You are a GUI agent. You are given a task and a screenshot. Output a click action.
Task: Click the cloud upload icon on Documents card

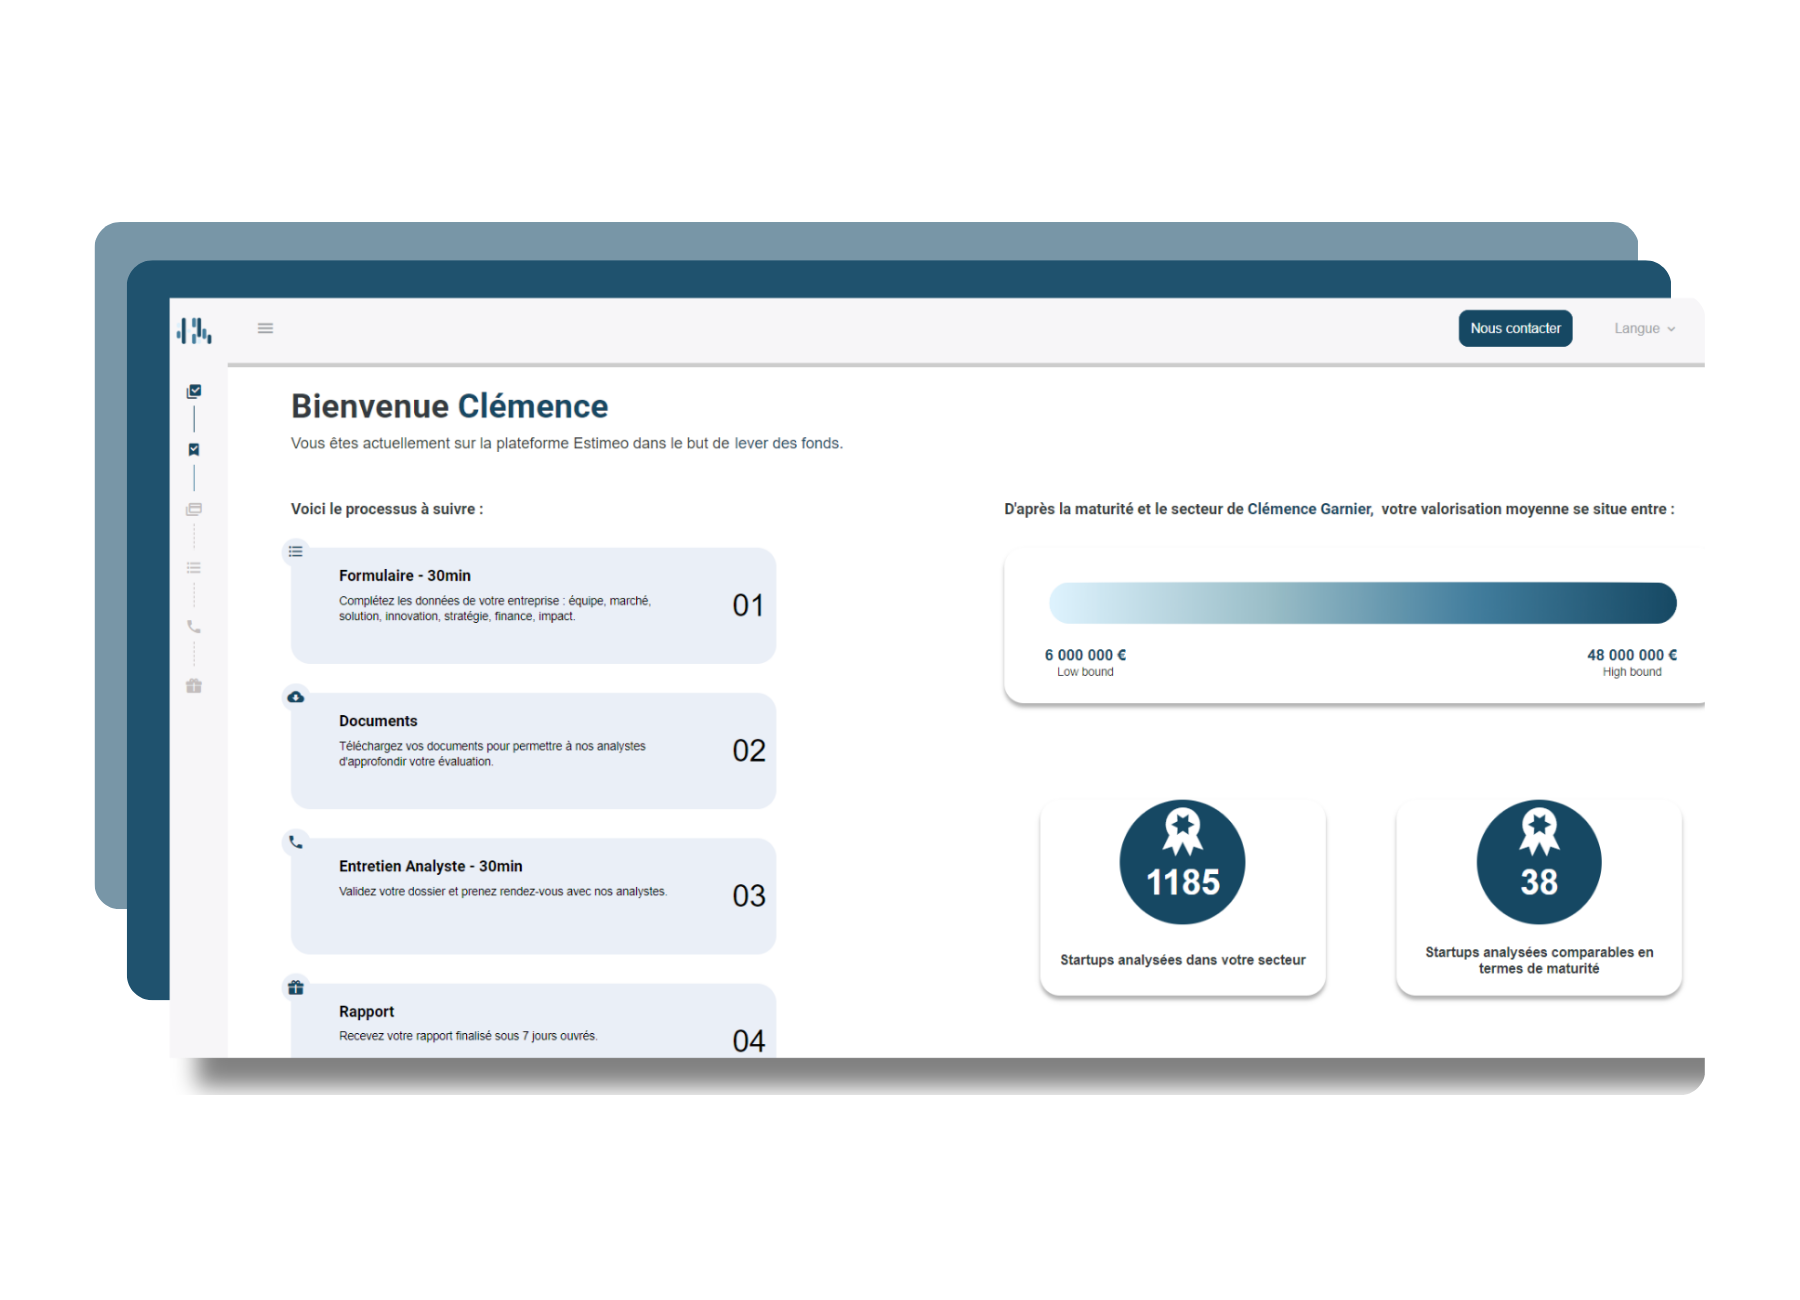pos(296,697)
